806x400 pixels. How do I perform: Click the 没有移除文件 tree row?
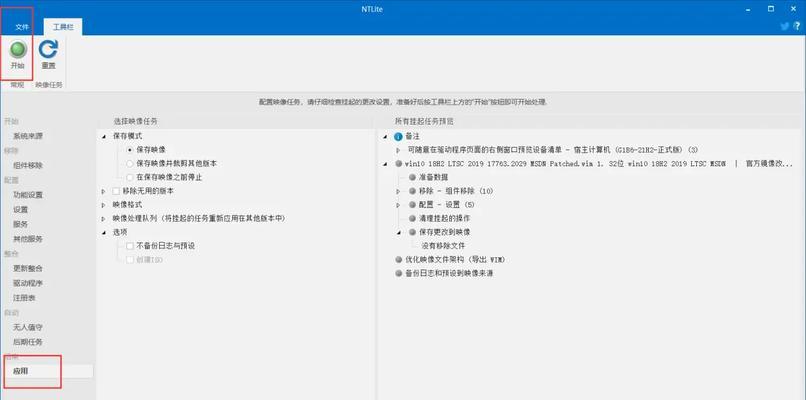pyautogui.click(x=443, y=246)
